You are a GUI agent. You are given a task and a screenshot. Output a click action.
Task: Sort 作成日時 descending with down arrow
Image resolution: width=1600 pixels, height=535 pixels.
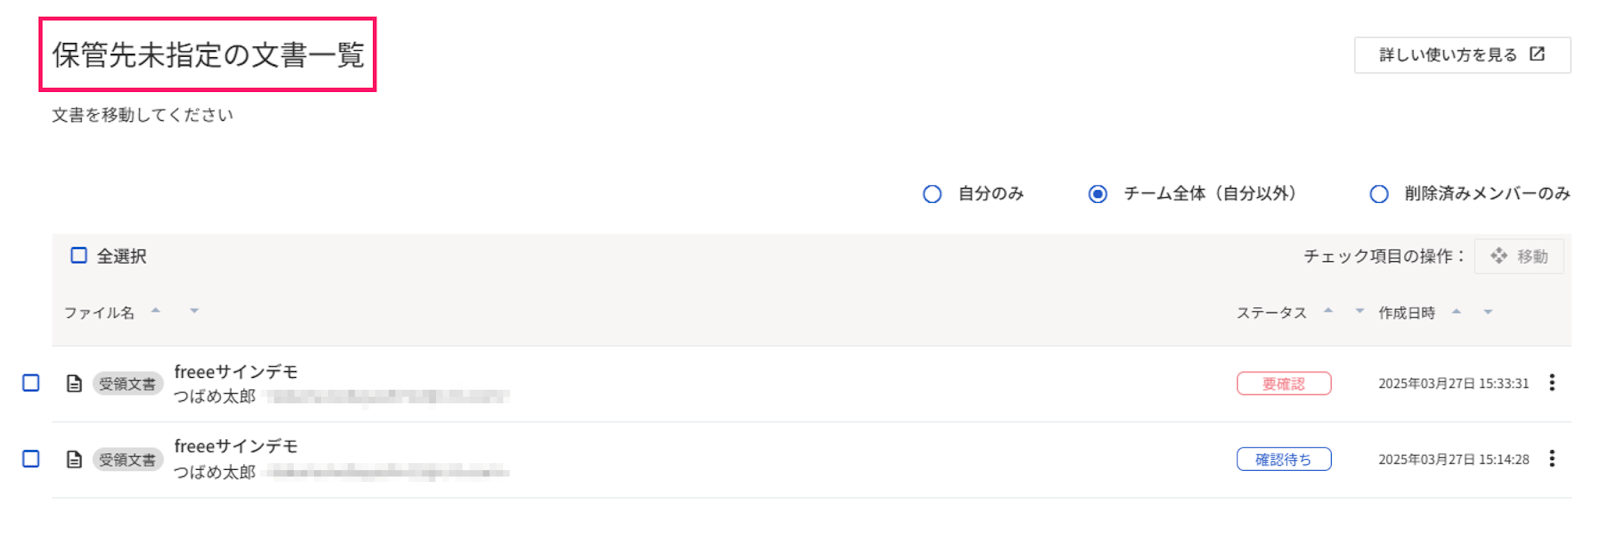1488,311
